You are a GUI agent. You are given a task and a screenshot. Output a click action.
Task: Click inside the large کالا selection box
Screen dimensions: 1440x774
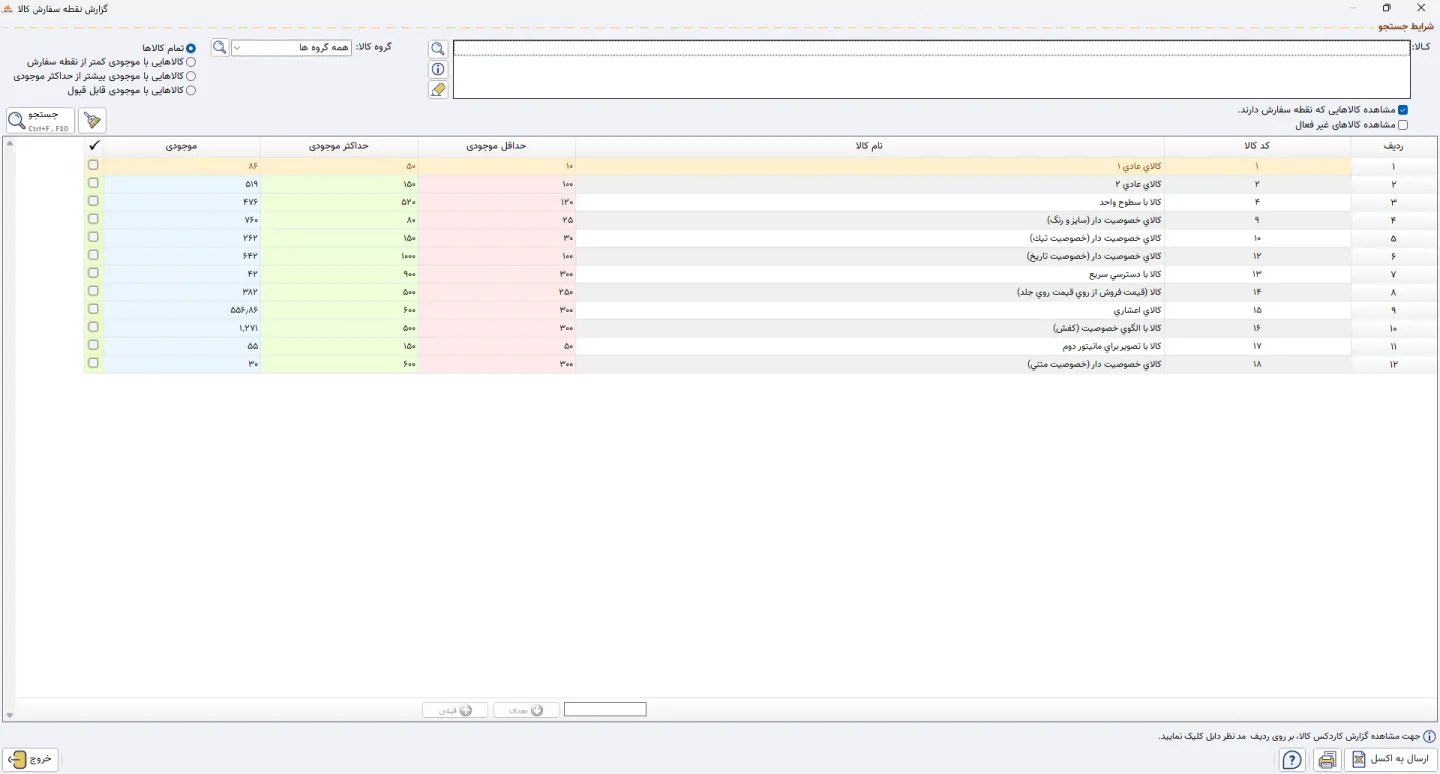932,69
